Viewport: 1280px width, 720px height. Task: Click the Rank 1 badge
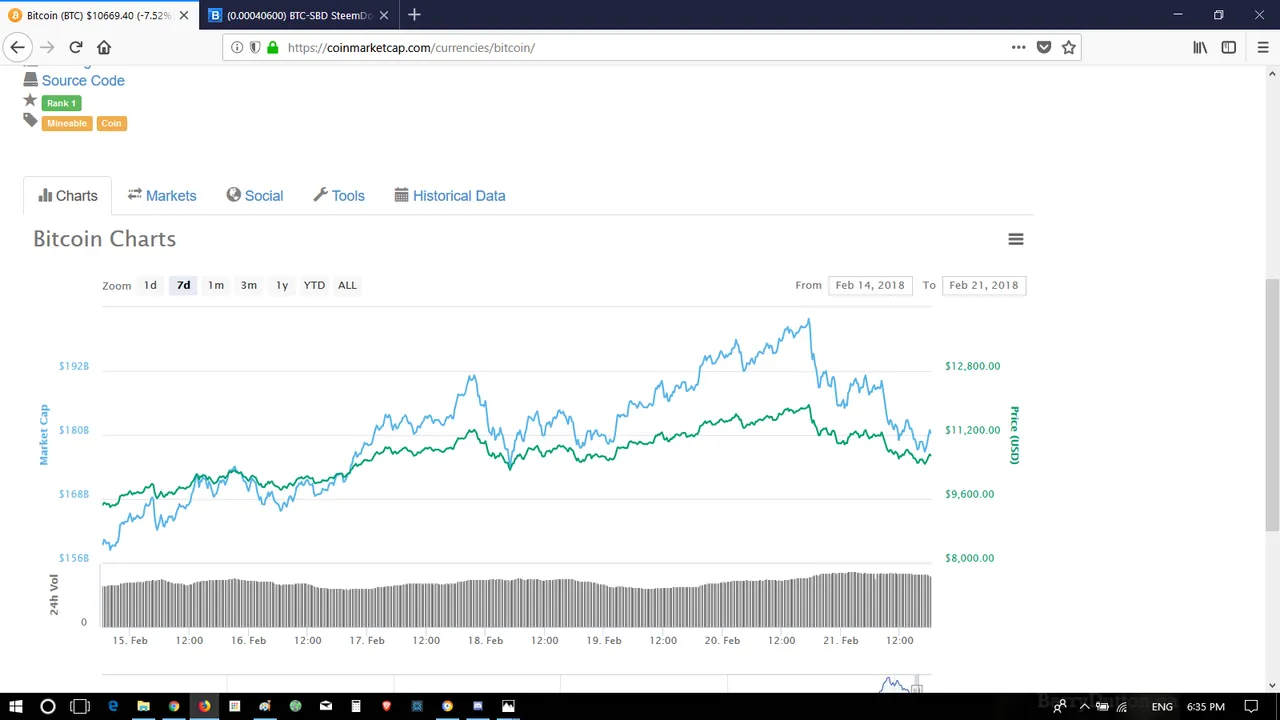(61, 103)
